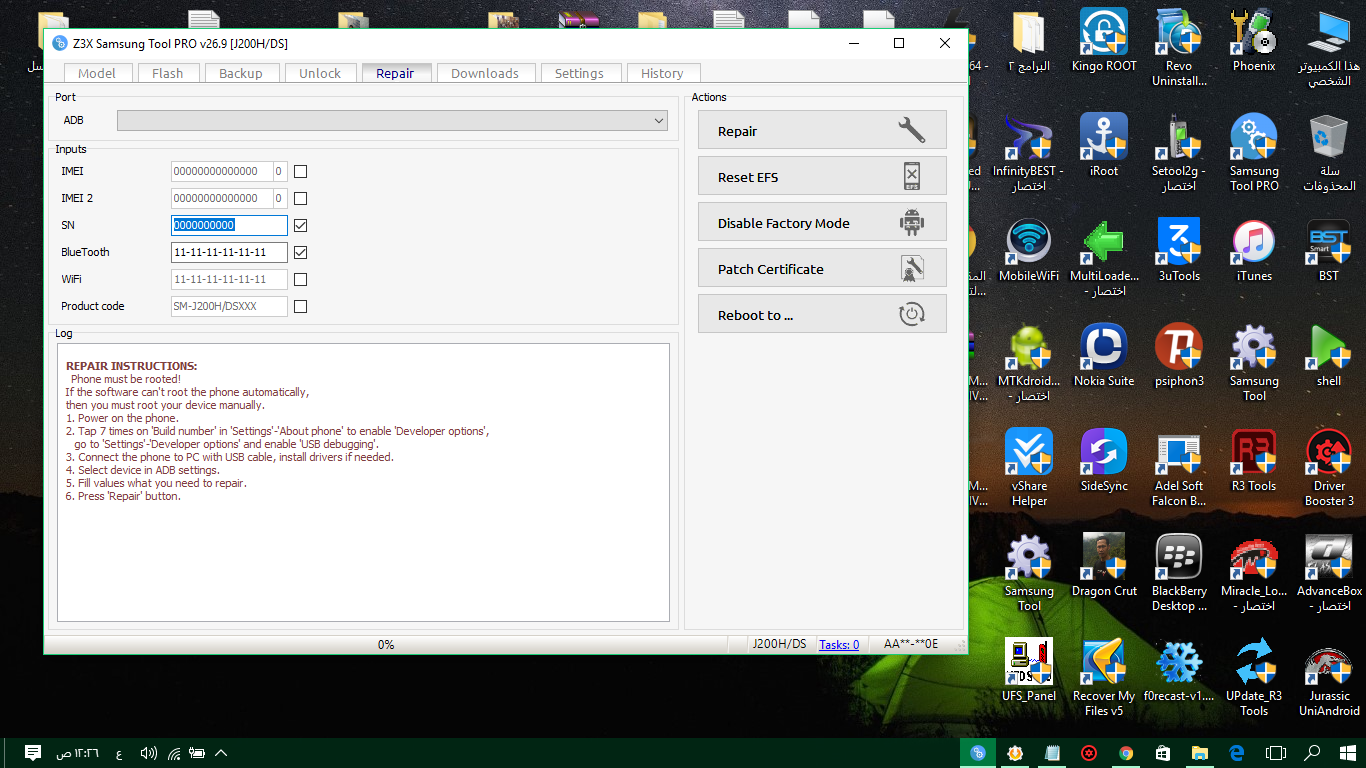Switch to the Unlock tab
Image resolution: width=1366 pixels, height=768 pixels.
320,73
